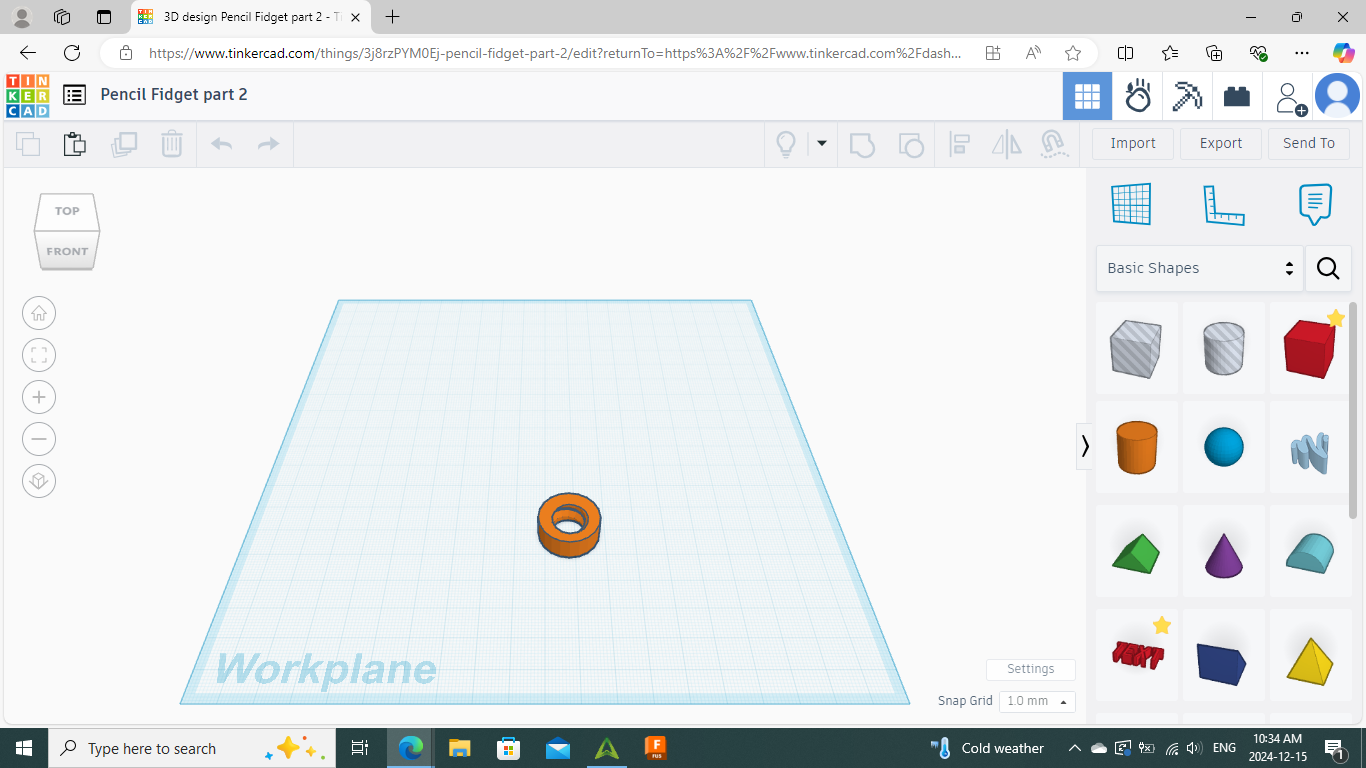Toggle perspective/orthographic view cube icon
The height and width of the screenshot is (768, 1366).
[39, 481]
